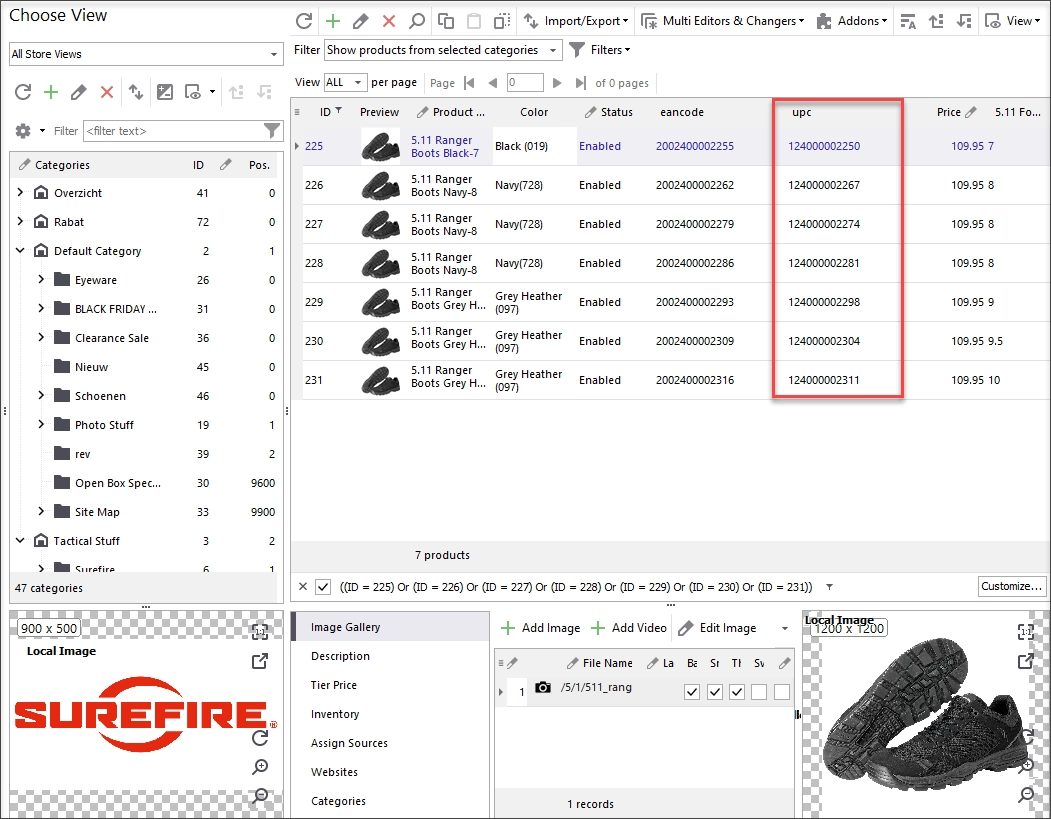1051x819 pixels.
Task: Switch to the Tier Price tab
Action: (x=334, y=685)
